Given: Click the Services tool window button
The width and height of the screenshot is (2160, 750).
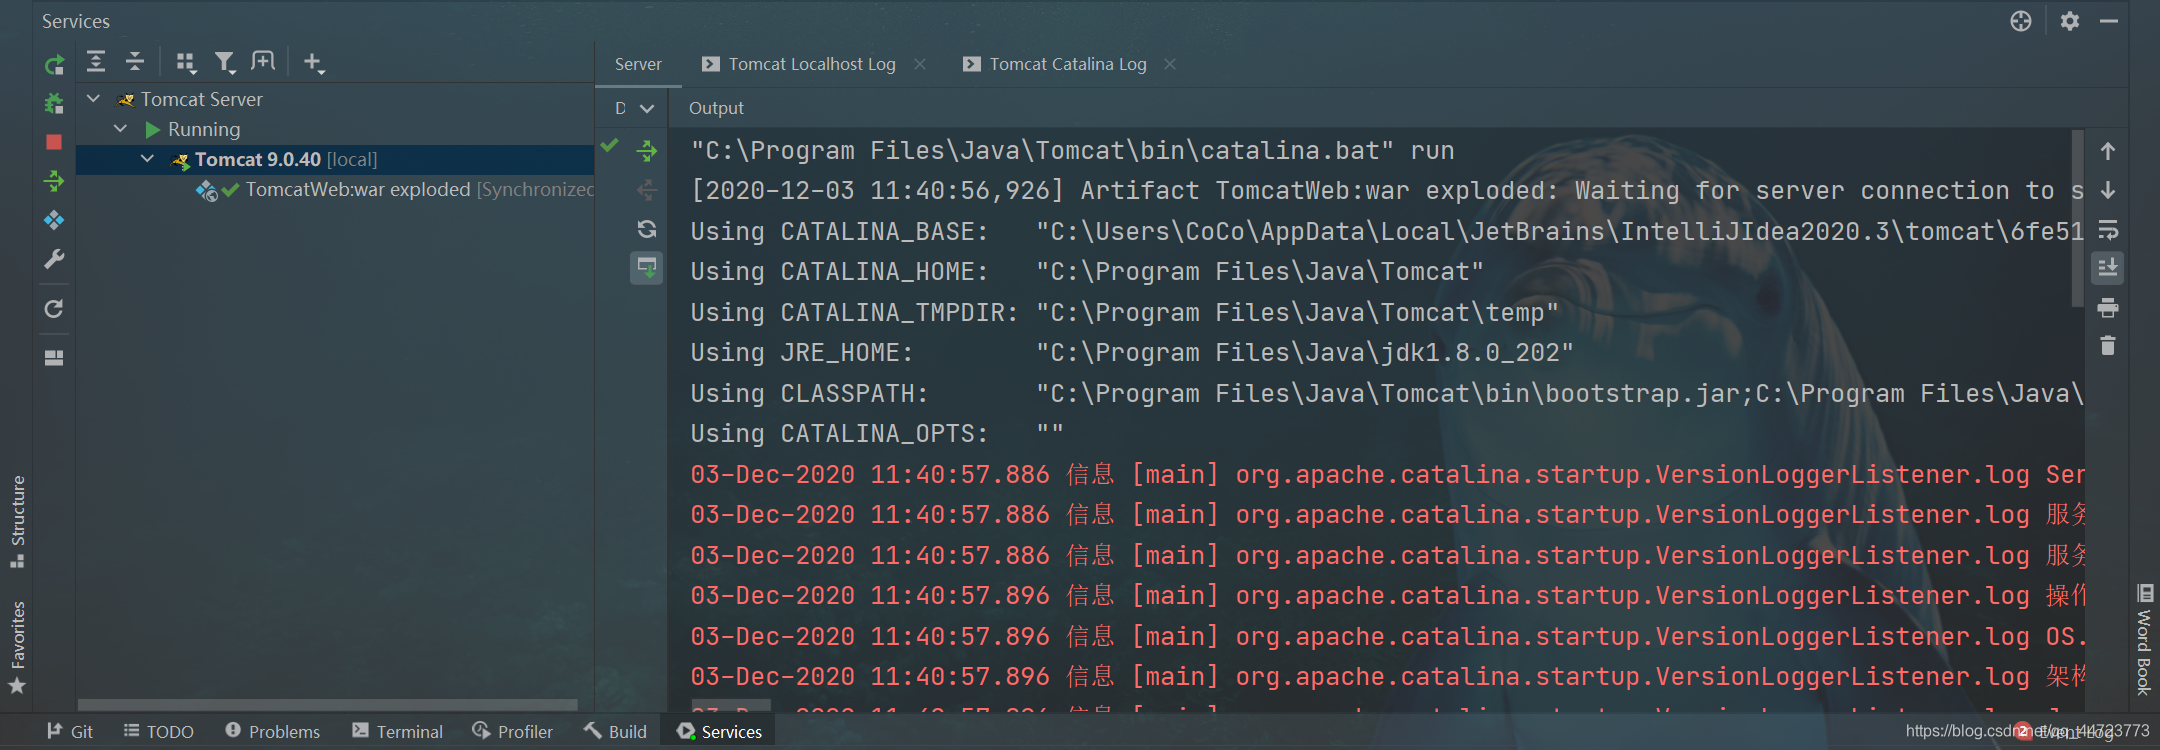Looking at the screenshot, I should click(x=719, y=732).
